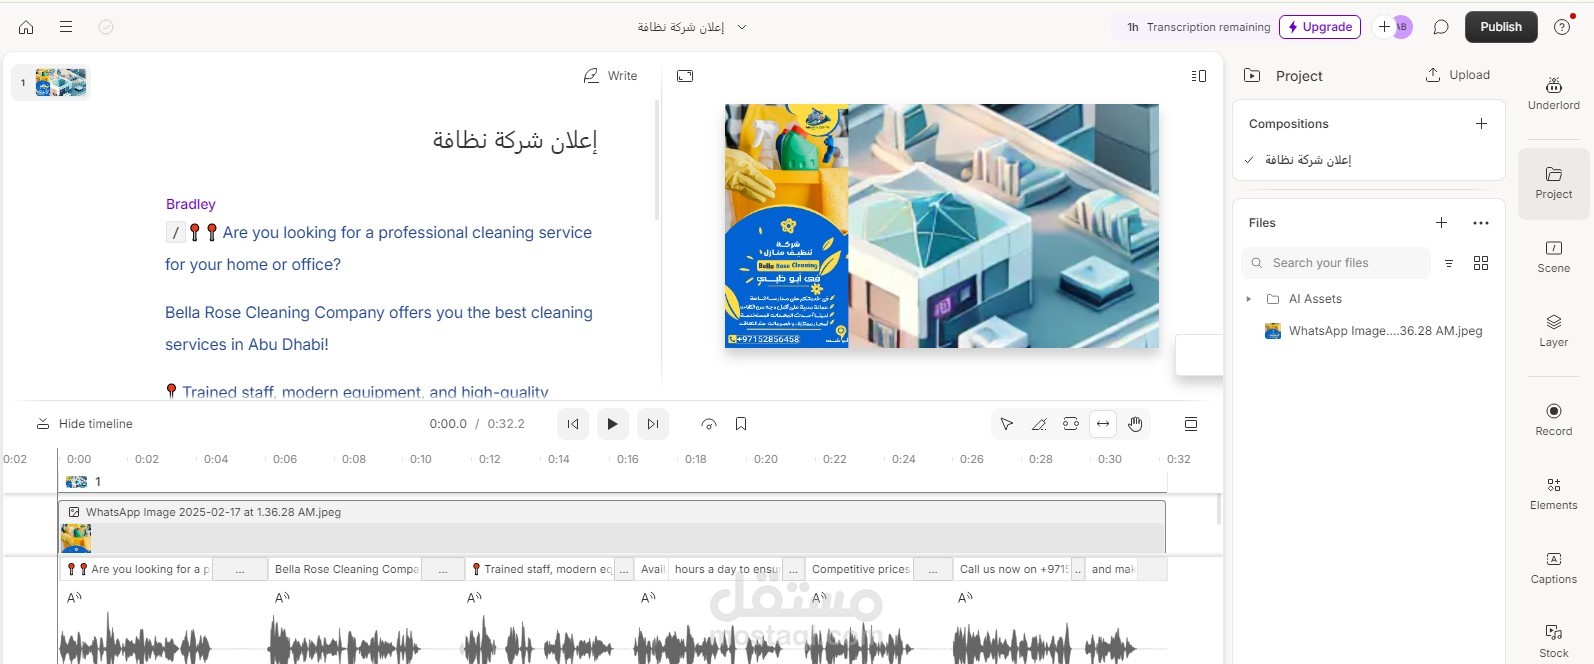Select the WhatsApp Image jpeg file
Screen dimensions: 1594x664
click(x=1374, y=331)
